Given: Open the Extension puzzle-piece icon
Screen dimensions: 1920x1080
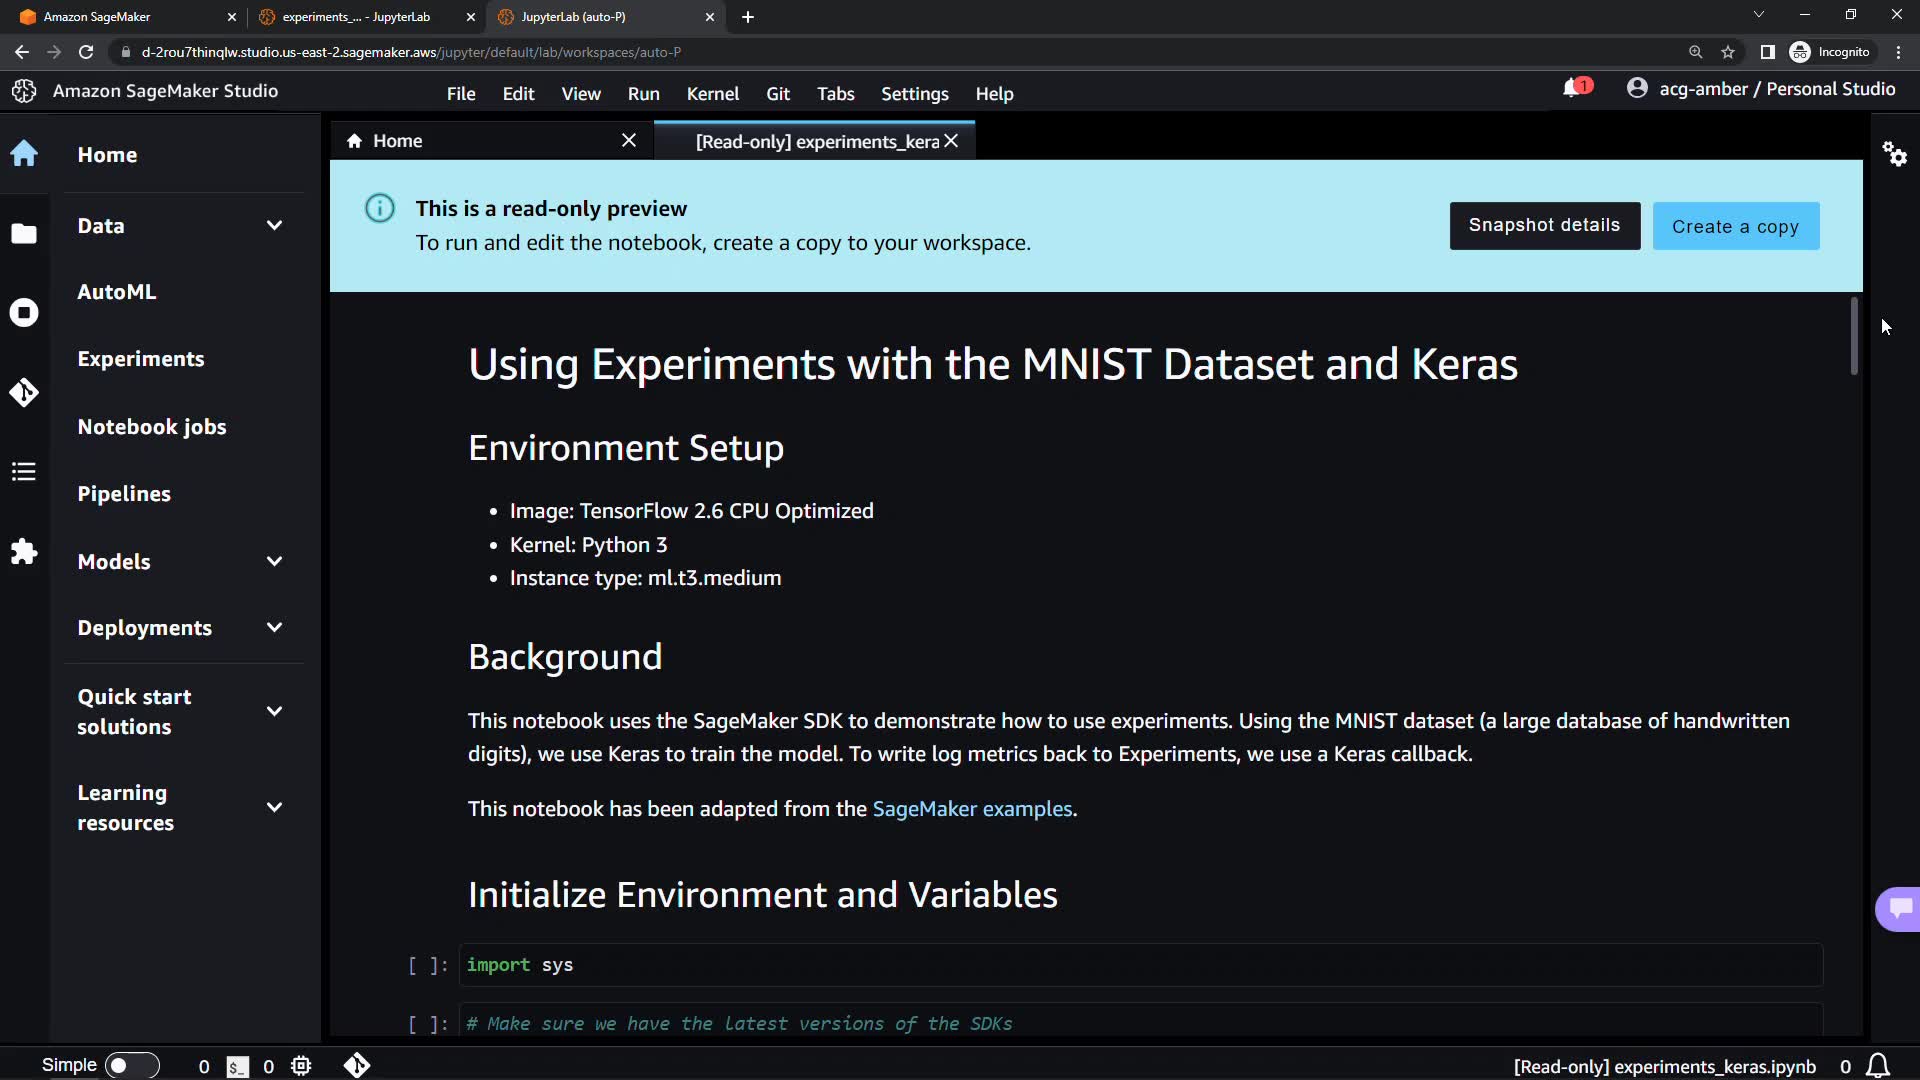Looking at the screenshot, I should (24, 552).
